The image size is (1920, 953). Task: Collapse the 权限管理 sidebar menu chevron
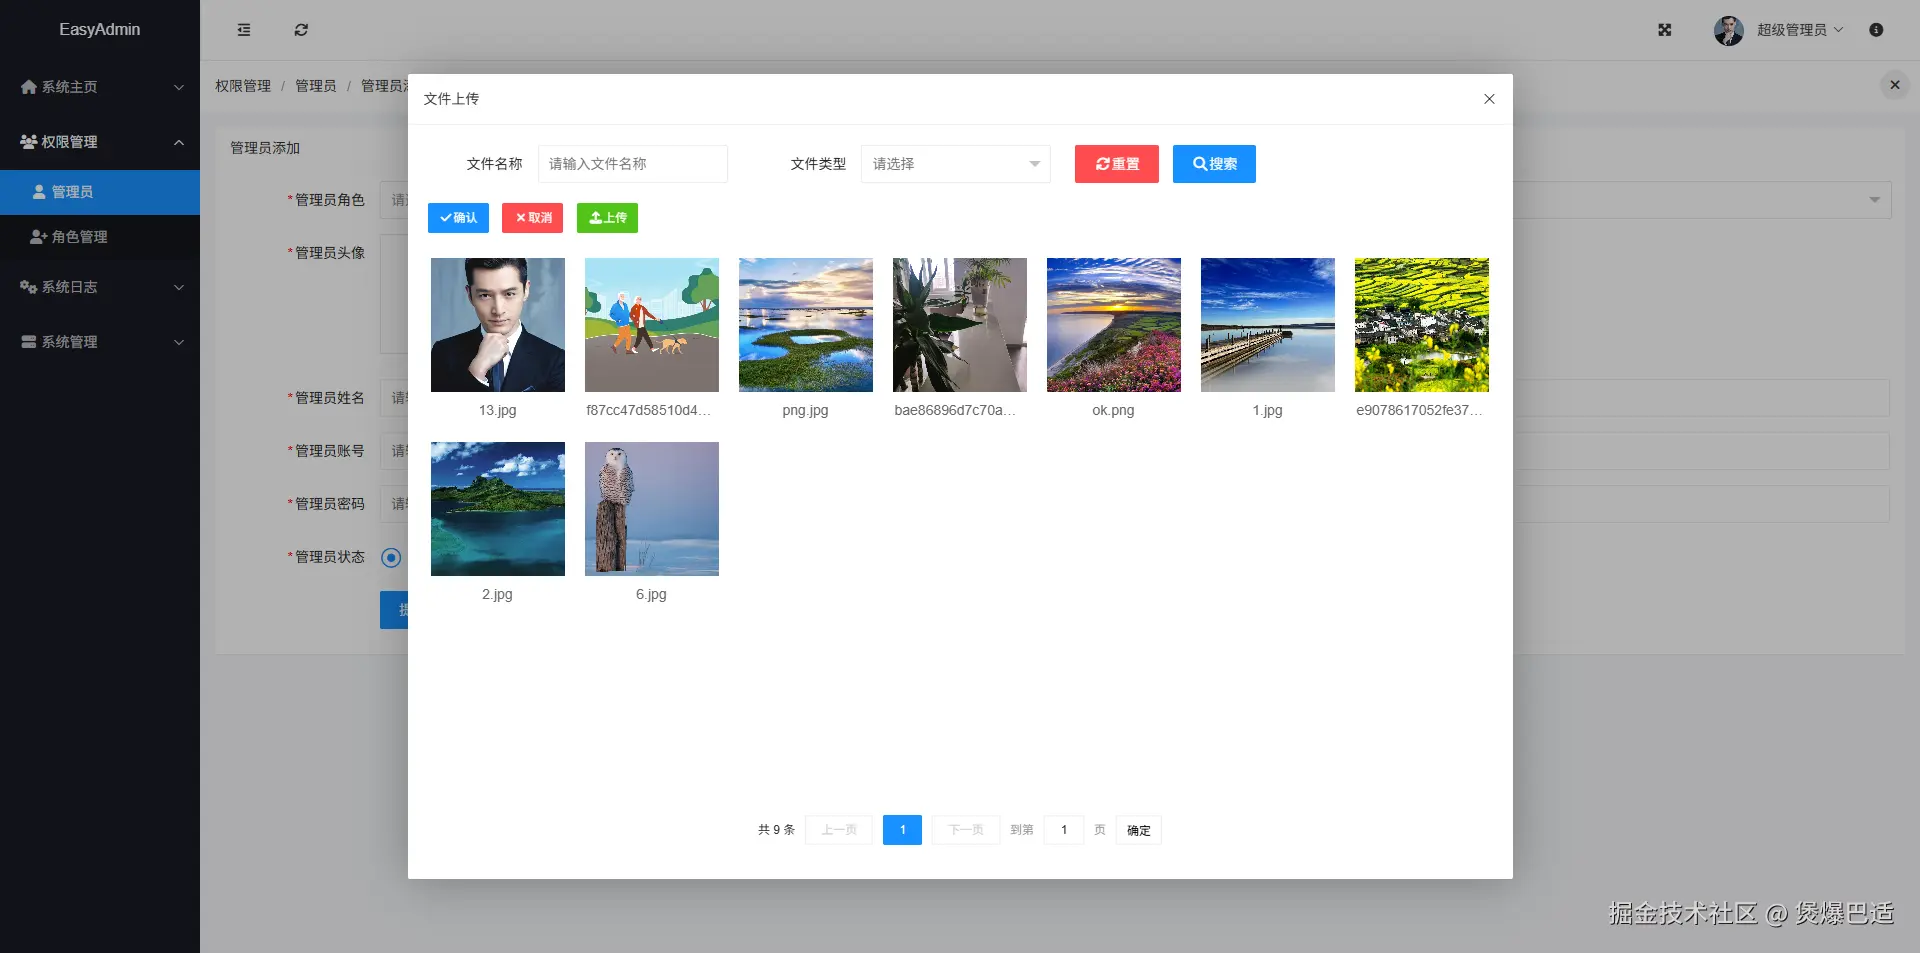click(179, 142)
